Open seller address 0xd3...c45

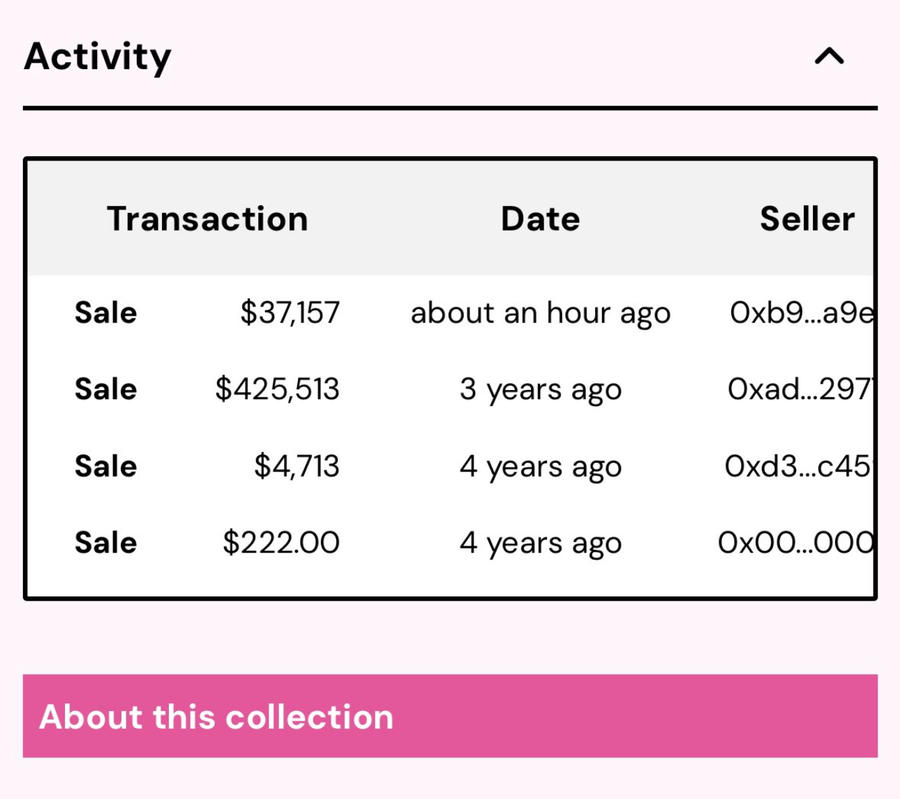pyautogui.click(x=797, y=466)
